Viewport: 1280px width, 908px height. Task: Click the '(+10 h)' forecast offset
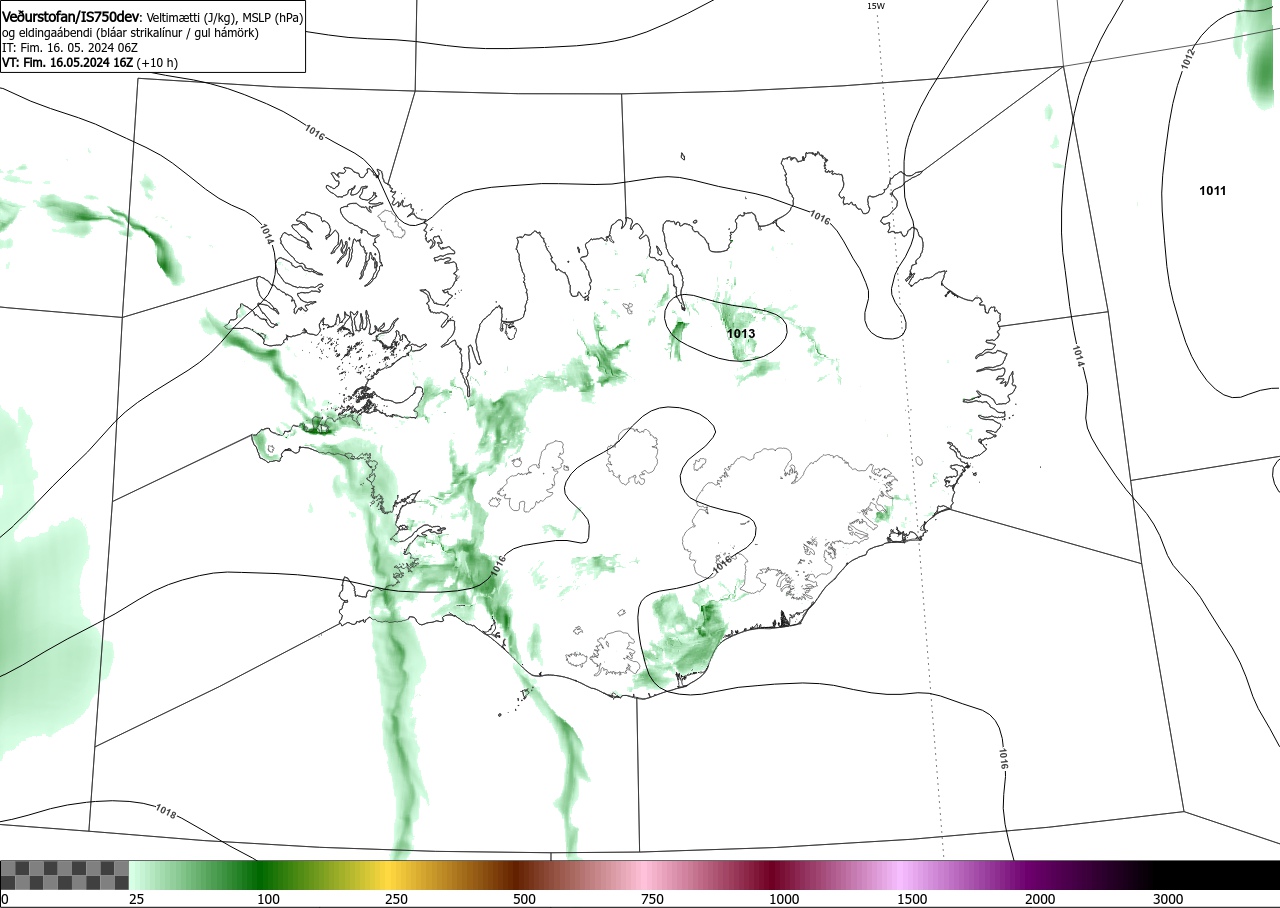[158, 62]
